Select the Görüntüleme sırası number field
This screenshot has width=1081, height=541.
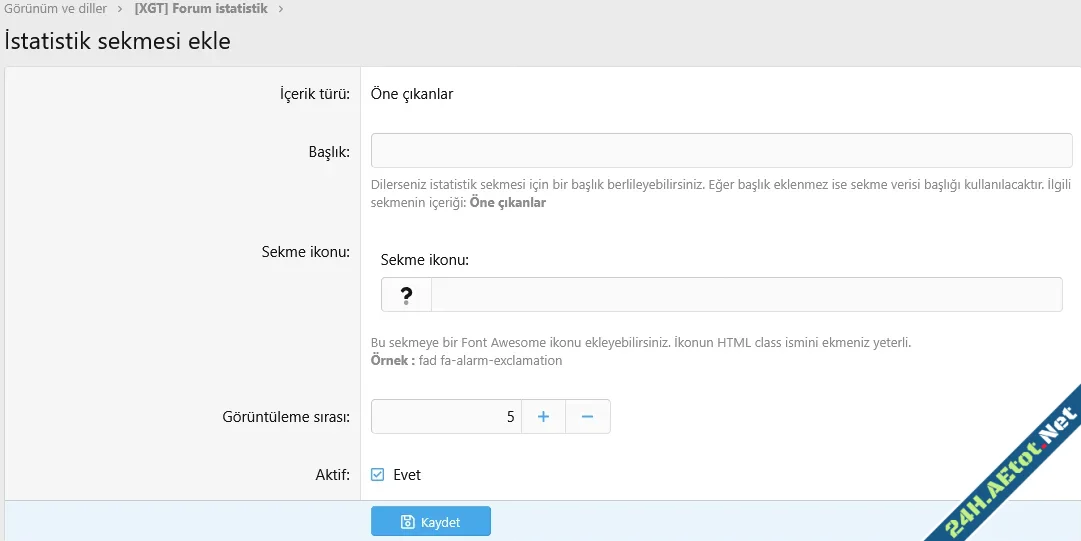(445, 417)
